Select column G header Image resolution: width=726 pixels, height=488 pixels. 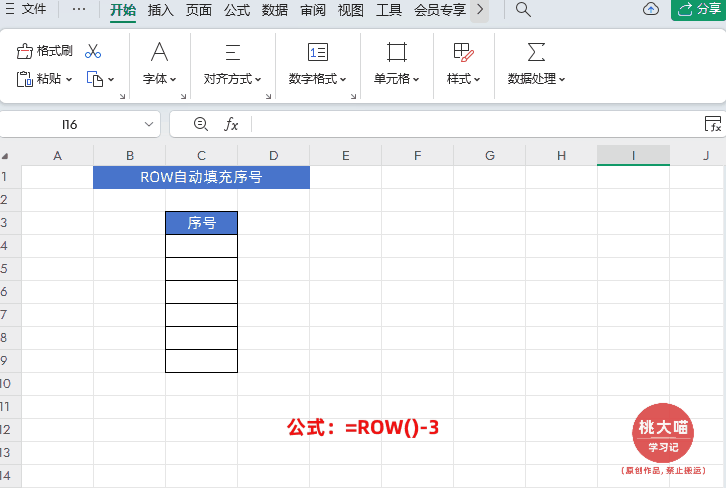click(489, 156)
